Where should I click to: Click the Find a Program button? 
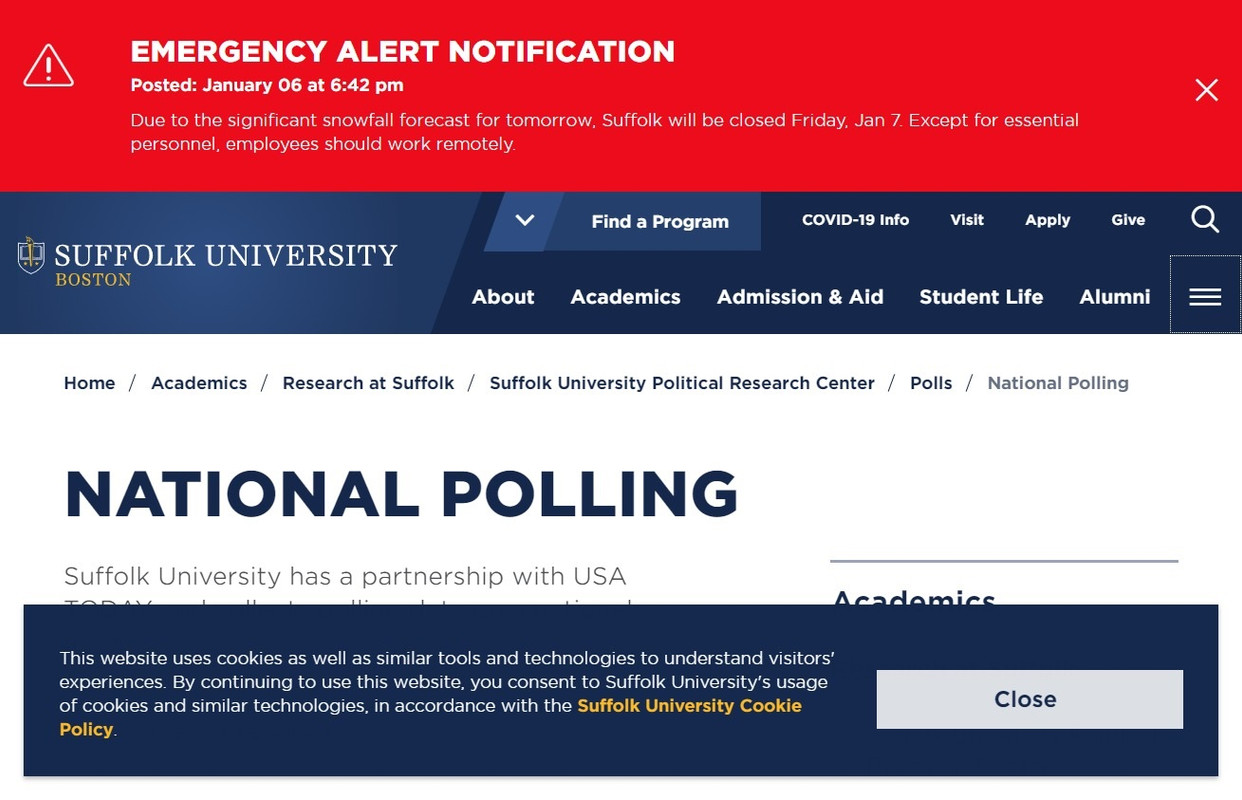(x=660, y=222)
